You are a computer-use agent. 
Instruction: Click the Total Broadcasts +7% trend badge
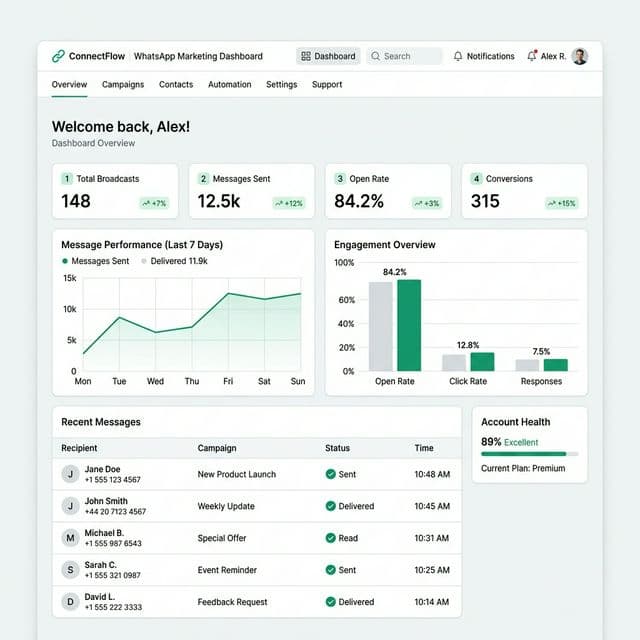coord(153,203)
